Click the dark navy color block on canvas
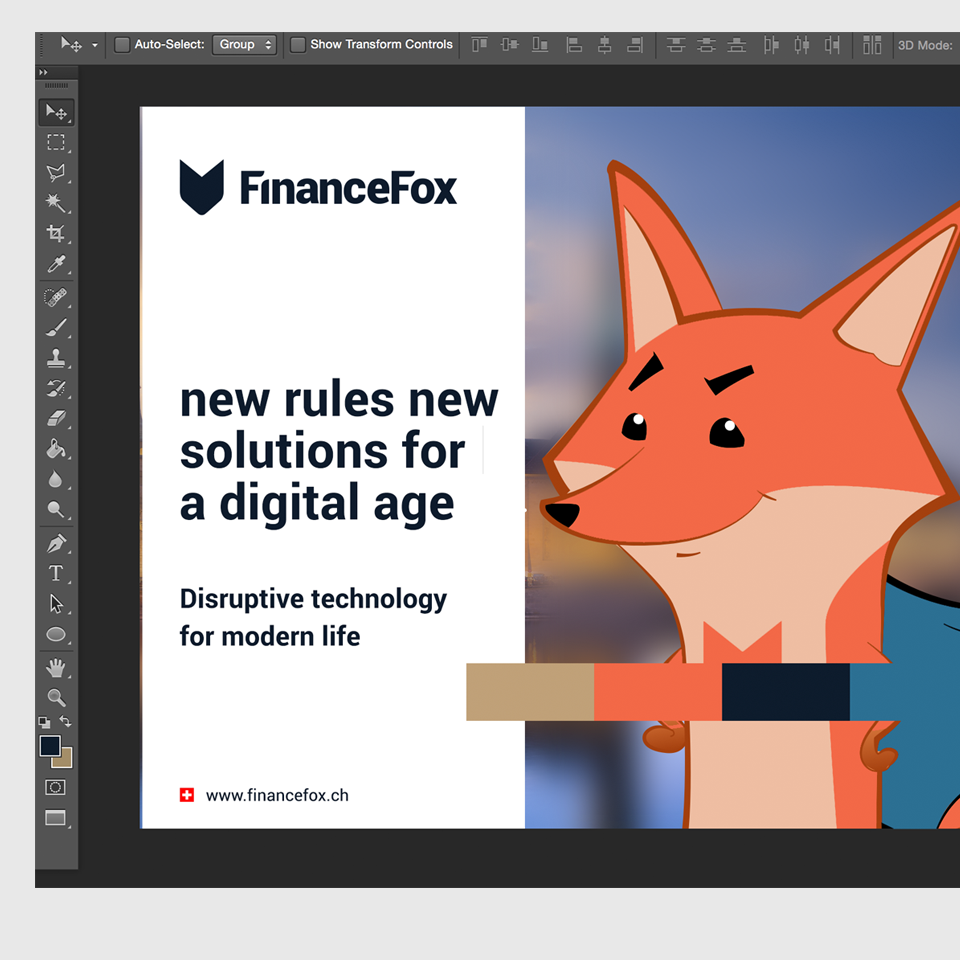This screenshot has height=960, width=960. [x=786, y=692]
